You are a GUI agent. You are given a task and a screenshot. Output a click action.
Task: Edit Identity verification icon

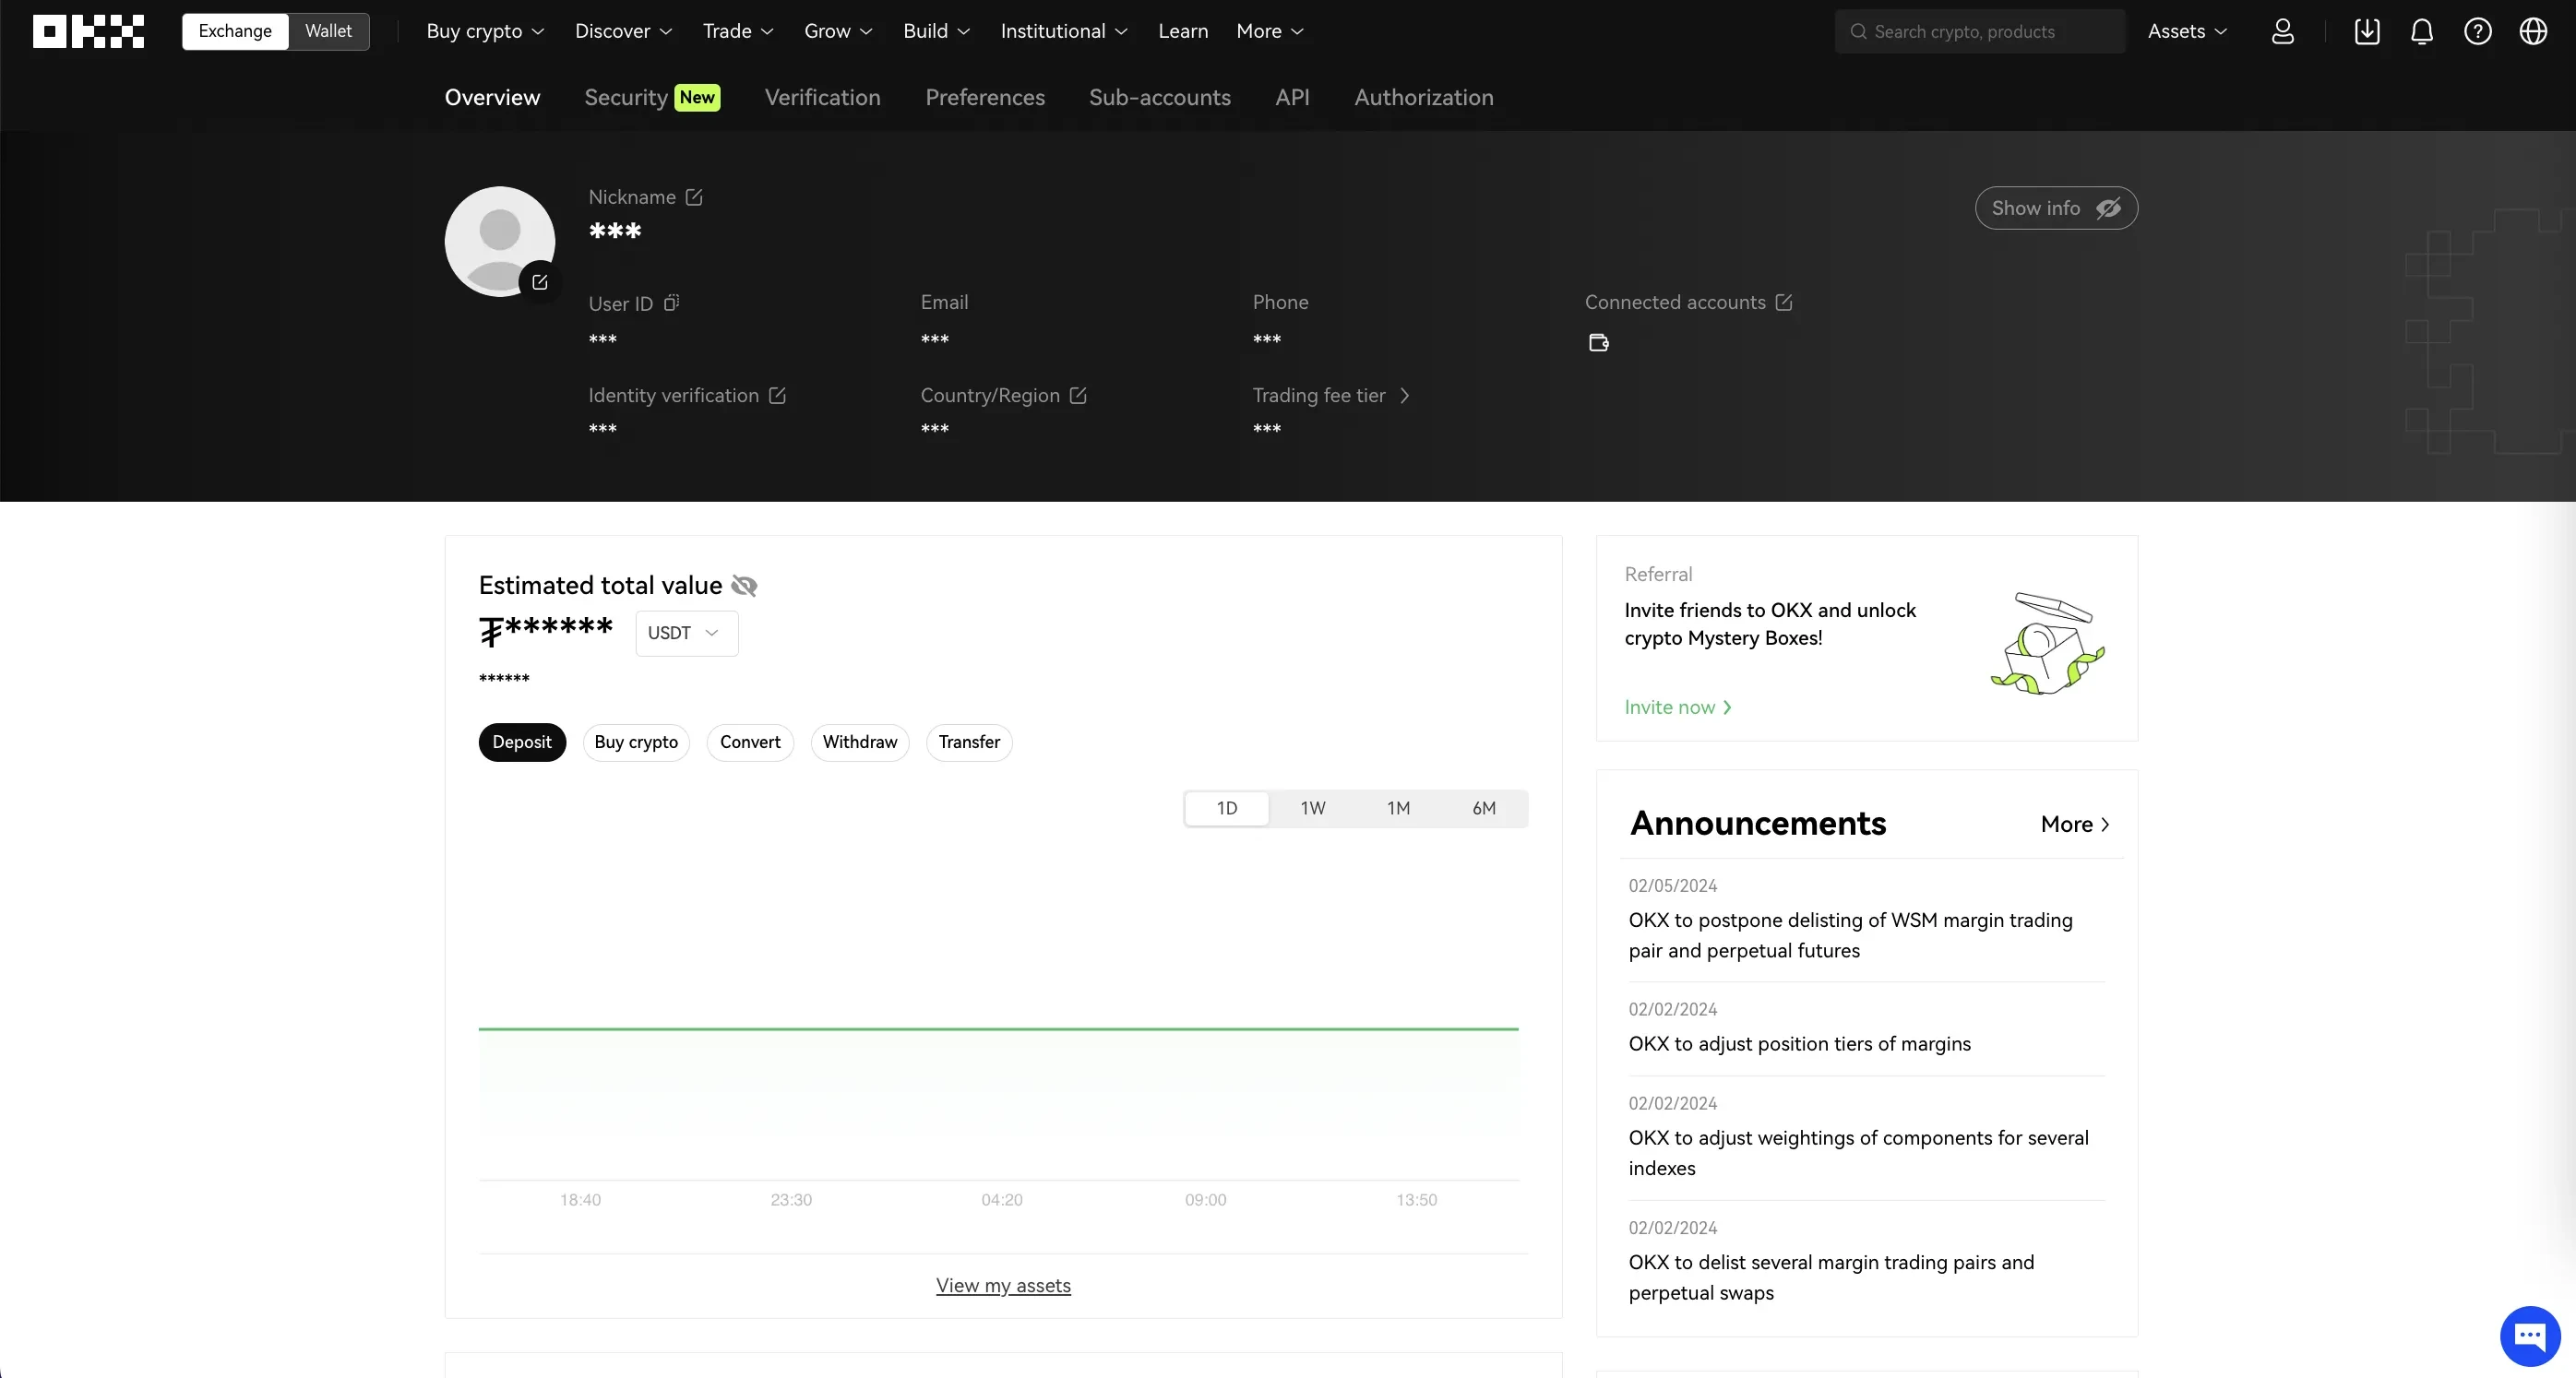point(777,395)
